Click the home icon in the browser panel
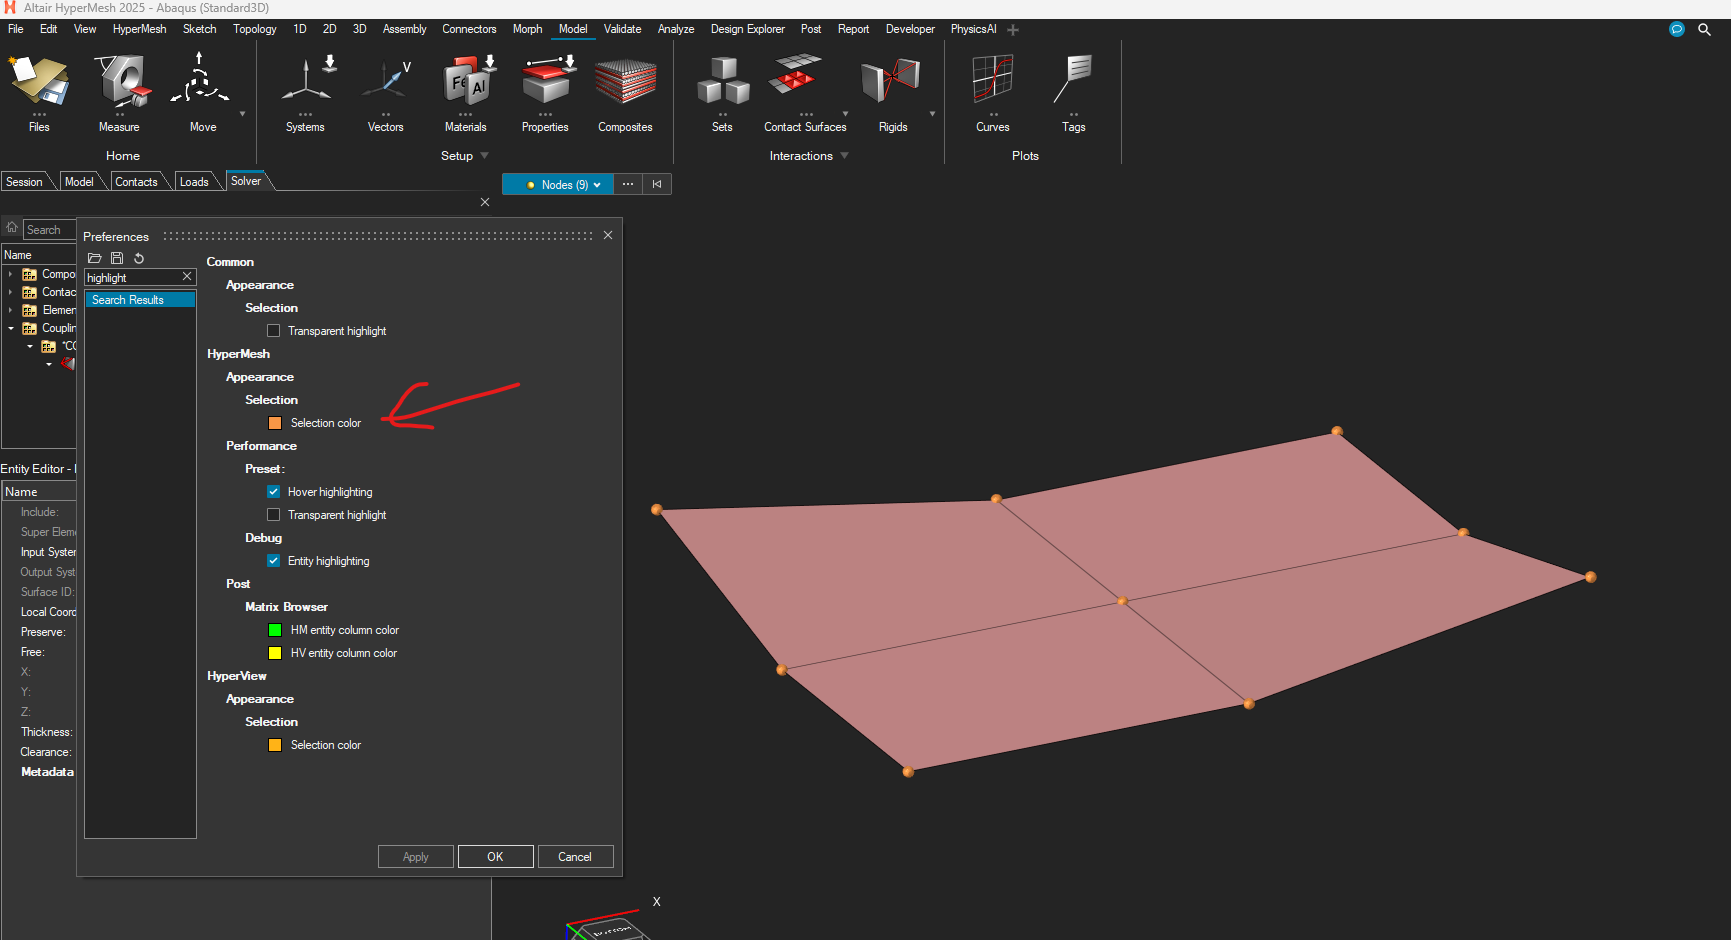 [12, 227]
